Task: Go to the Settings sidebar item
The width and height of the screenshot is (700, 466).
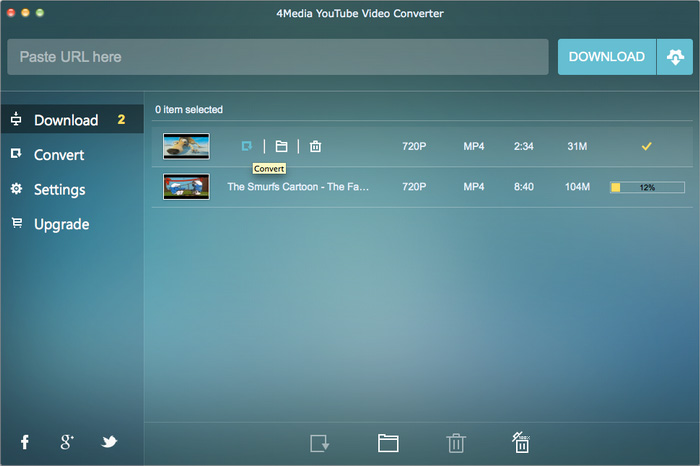Action: coord(59,189)
